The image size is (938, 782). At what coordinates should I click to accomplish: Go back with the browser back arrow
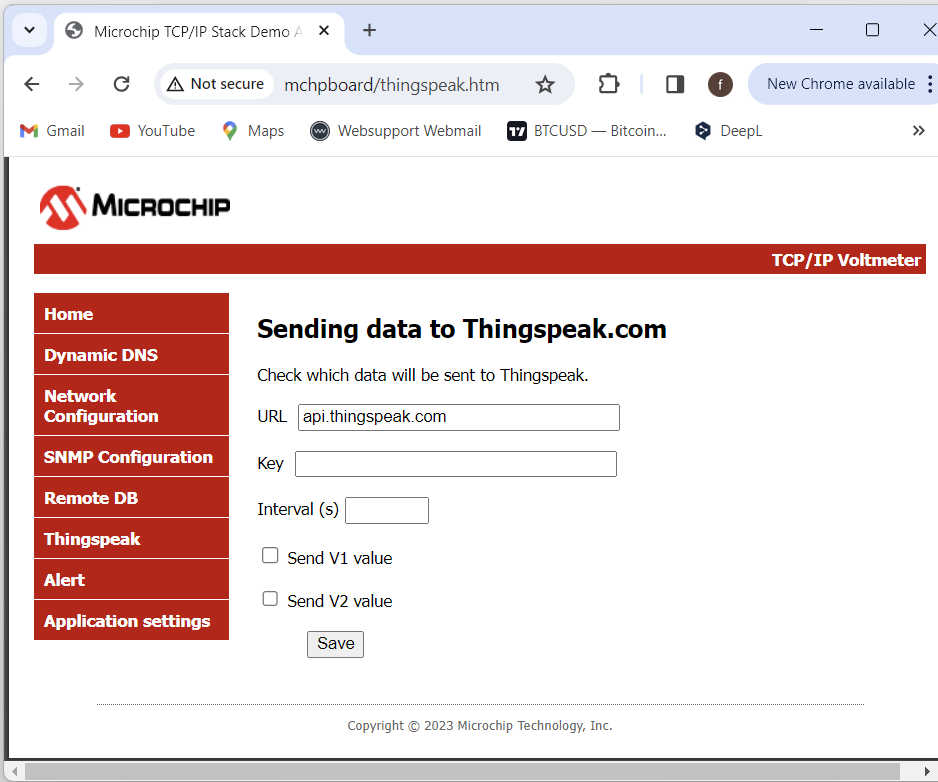coord(32,84)
